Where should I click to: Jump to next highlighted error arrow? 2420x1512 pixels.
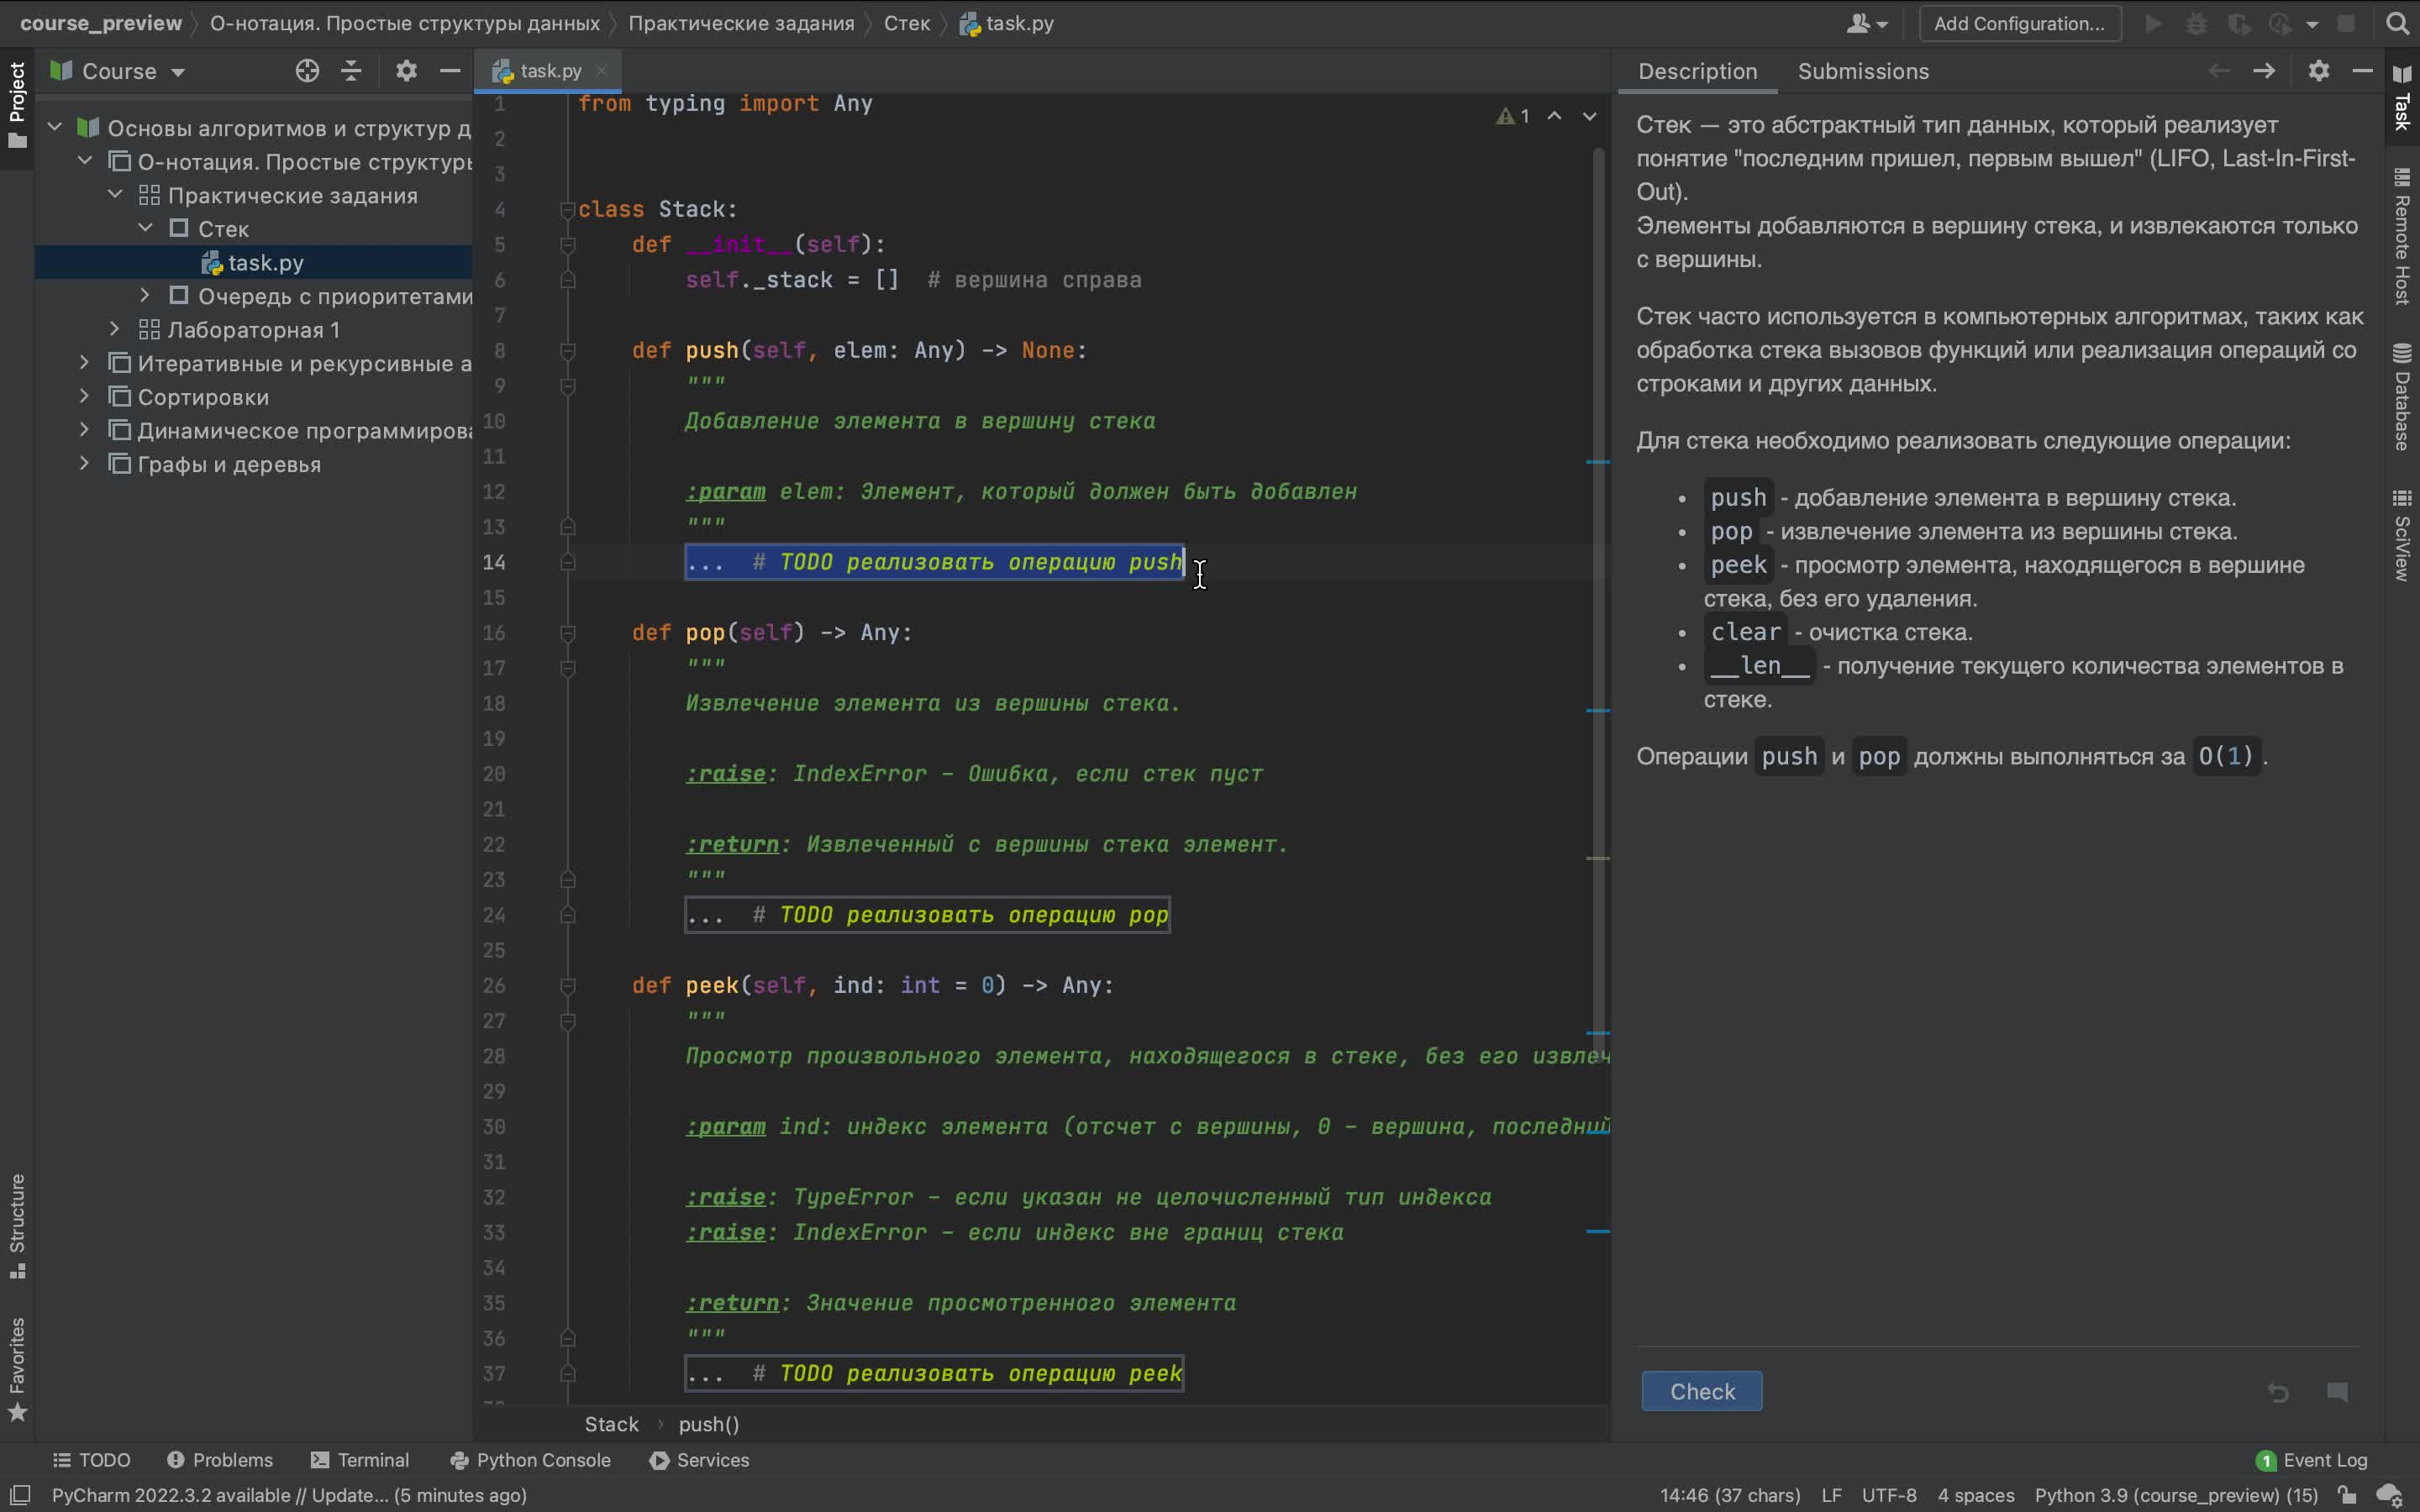pyautogui.click(x=1589, y=116)
